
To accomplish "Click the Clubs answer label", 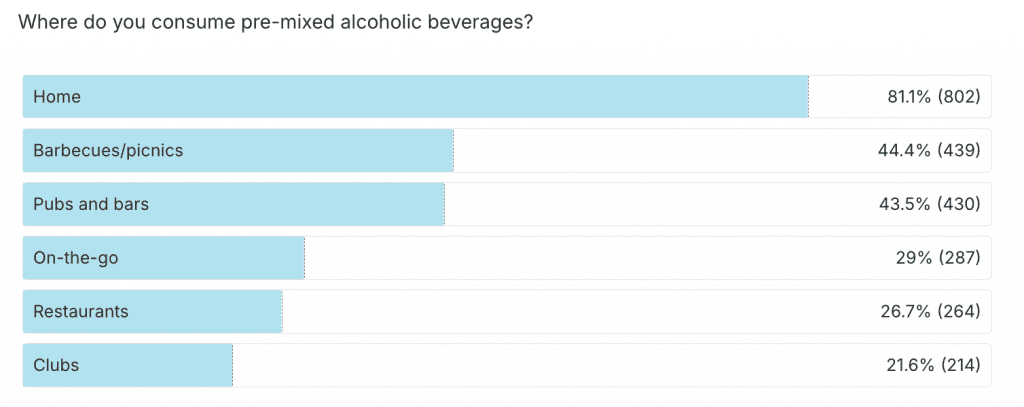I will tap(56, 365).
